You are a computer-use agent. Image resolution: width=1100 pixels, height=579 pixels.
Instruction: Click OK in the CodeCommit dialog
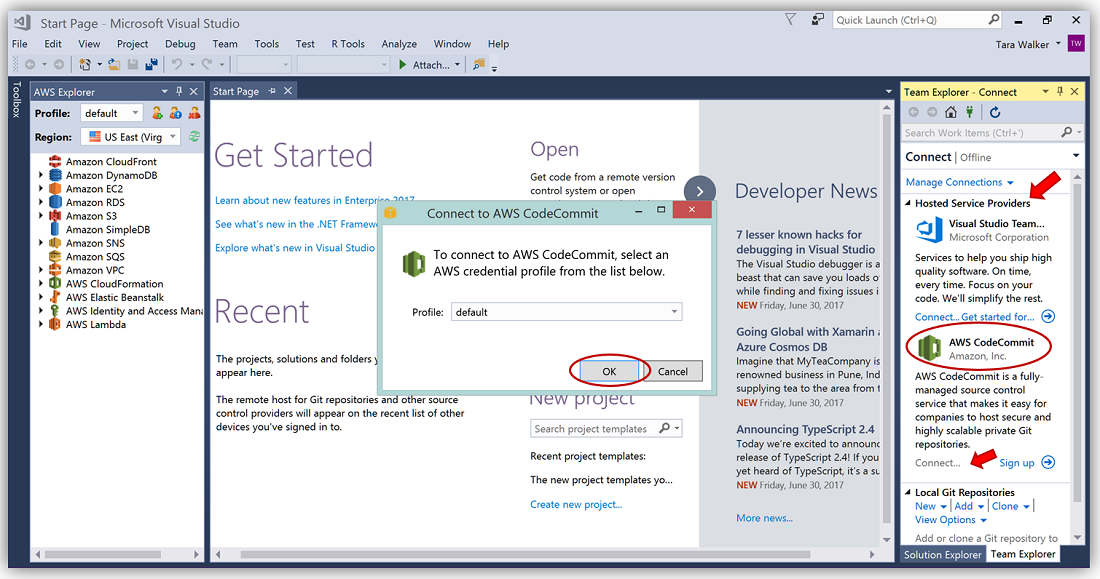pos(609,371)
